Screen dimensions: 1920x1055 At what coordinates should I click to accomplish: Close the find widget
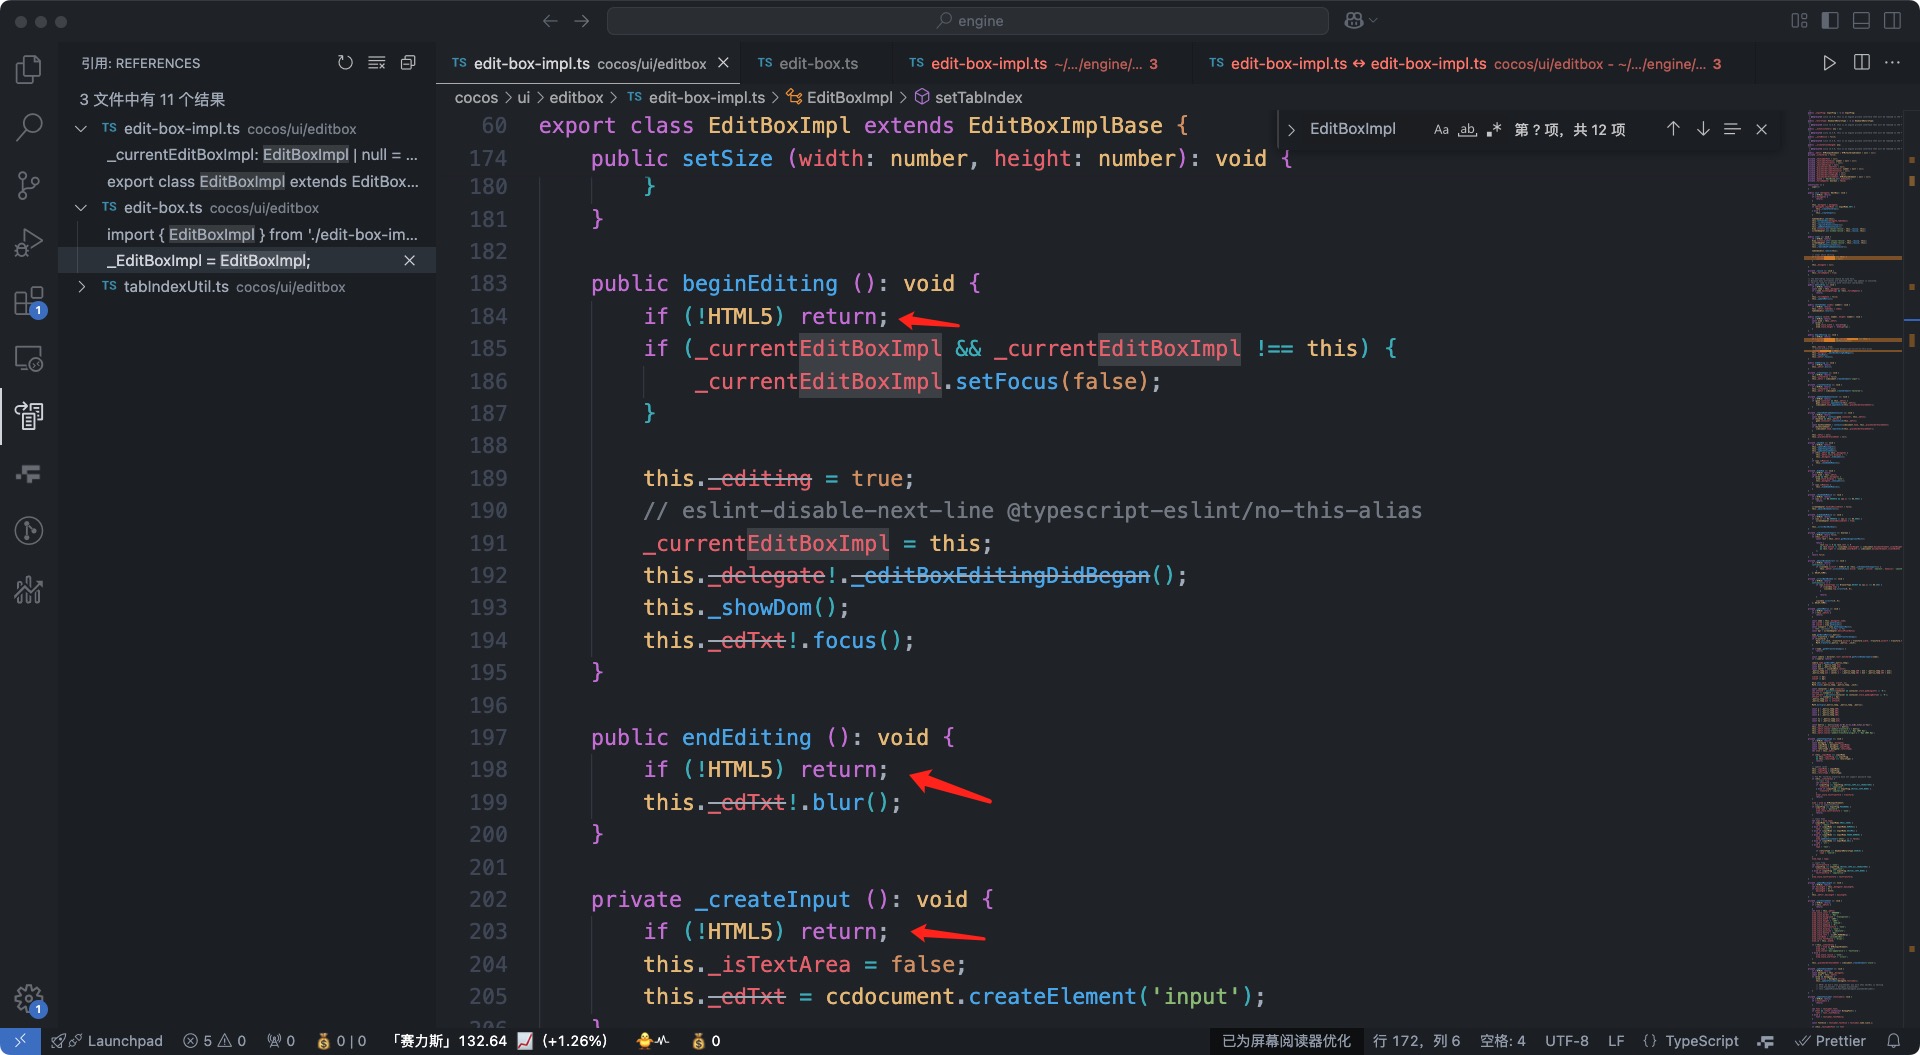[x=1762, y=129]
